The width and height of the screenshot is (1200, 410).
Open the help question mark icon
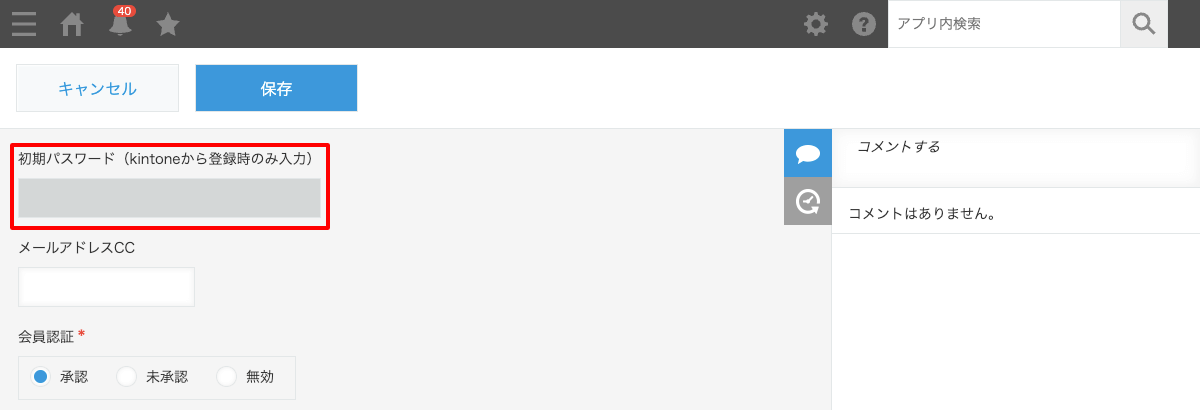coord(864,24)
